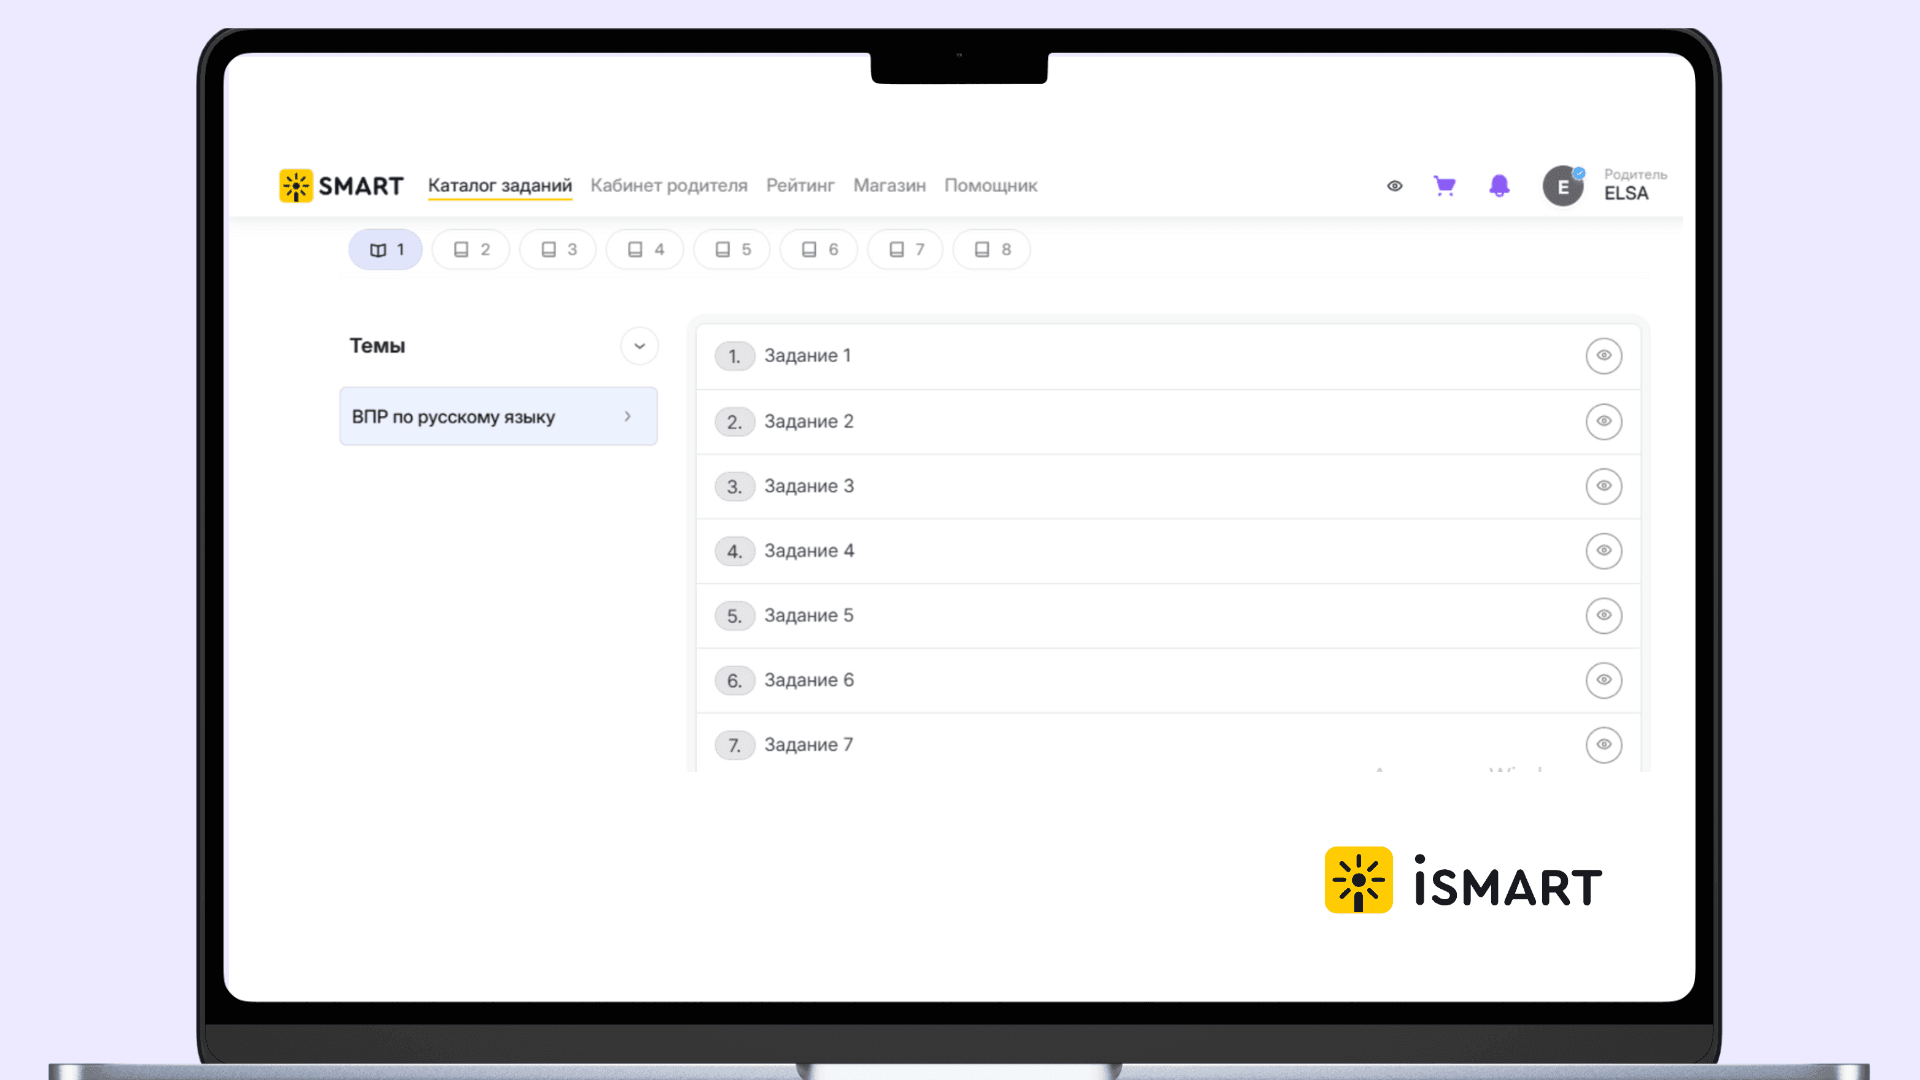
Task: Select grade 8 chip
Action: coord(992,250)
